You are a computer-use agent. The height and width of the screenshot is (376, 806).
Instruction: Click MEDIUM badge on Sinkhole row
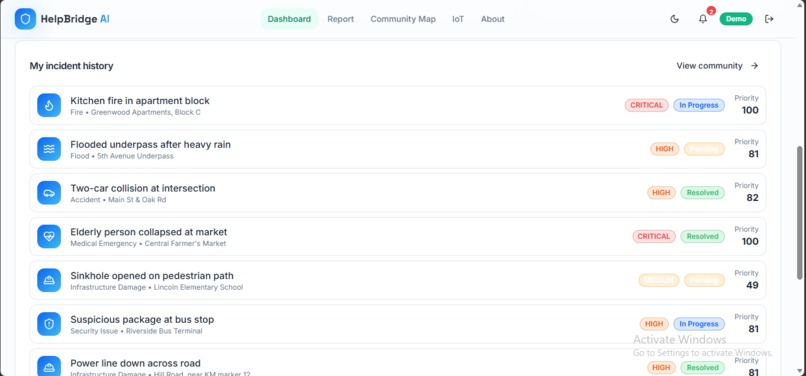(658, 280)
